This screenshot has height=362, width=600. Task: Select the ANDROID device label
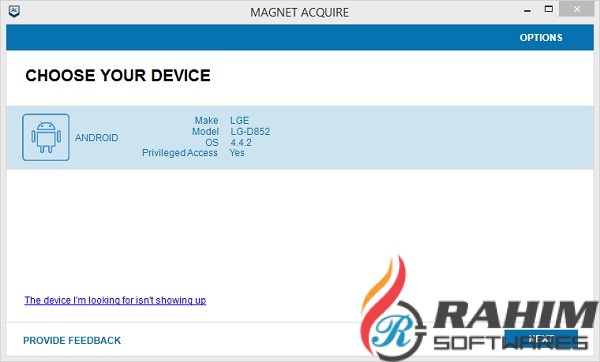point(96,138)
